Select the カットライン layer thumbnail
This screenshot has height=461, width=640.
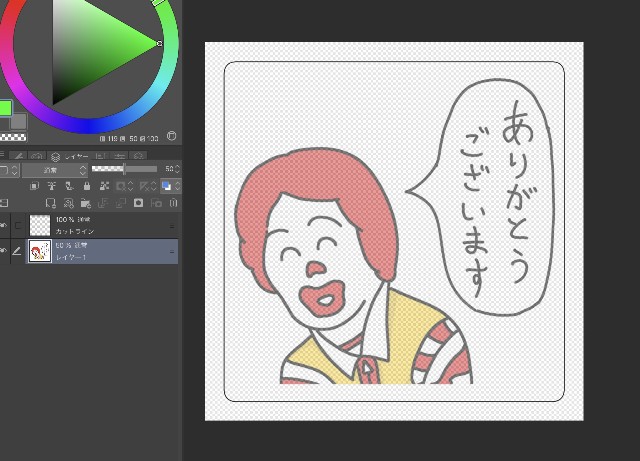pyautogui.click(x=40, y=225)
